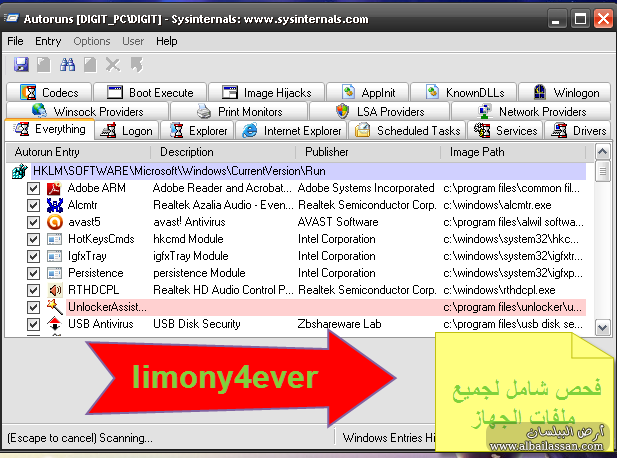Click the RTHDCPL speaker icon

(x=54, y=290)
